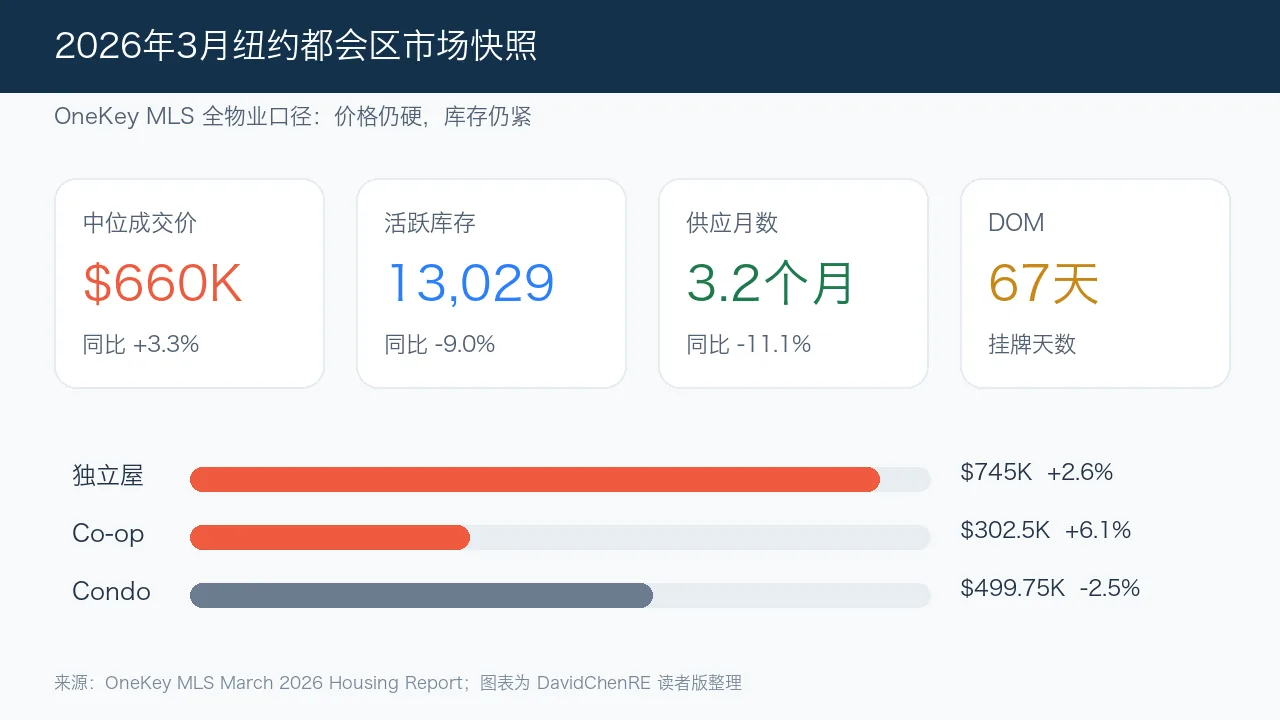Click the title 2026年3月纽约都会区市场快照
Image resolution: width=1280 pixels, height=720 pixels.
click(x=296, y=46)
